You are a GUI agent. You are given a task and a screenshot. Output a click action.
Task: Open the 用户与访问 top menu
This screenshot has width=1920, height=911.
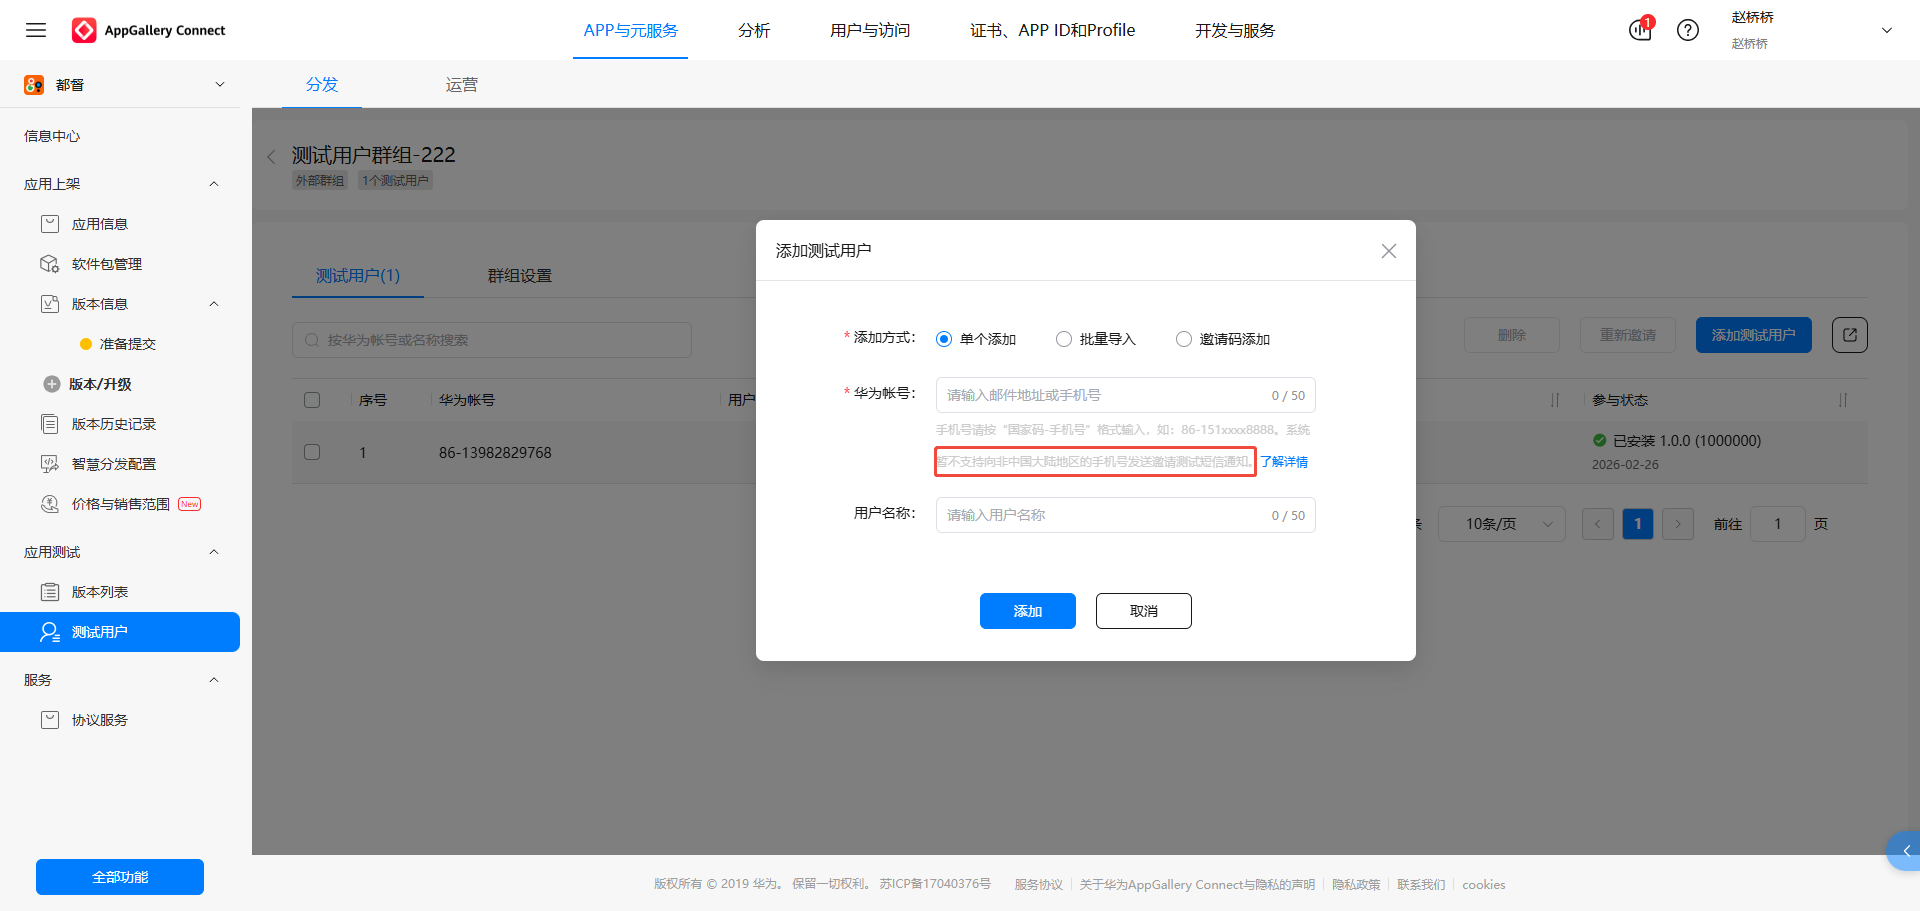pos(870,30)
